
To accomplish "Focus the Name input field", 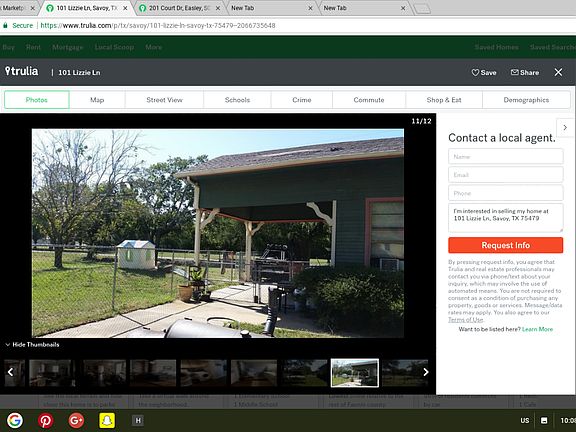I will [x=505, y=156].
